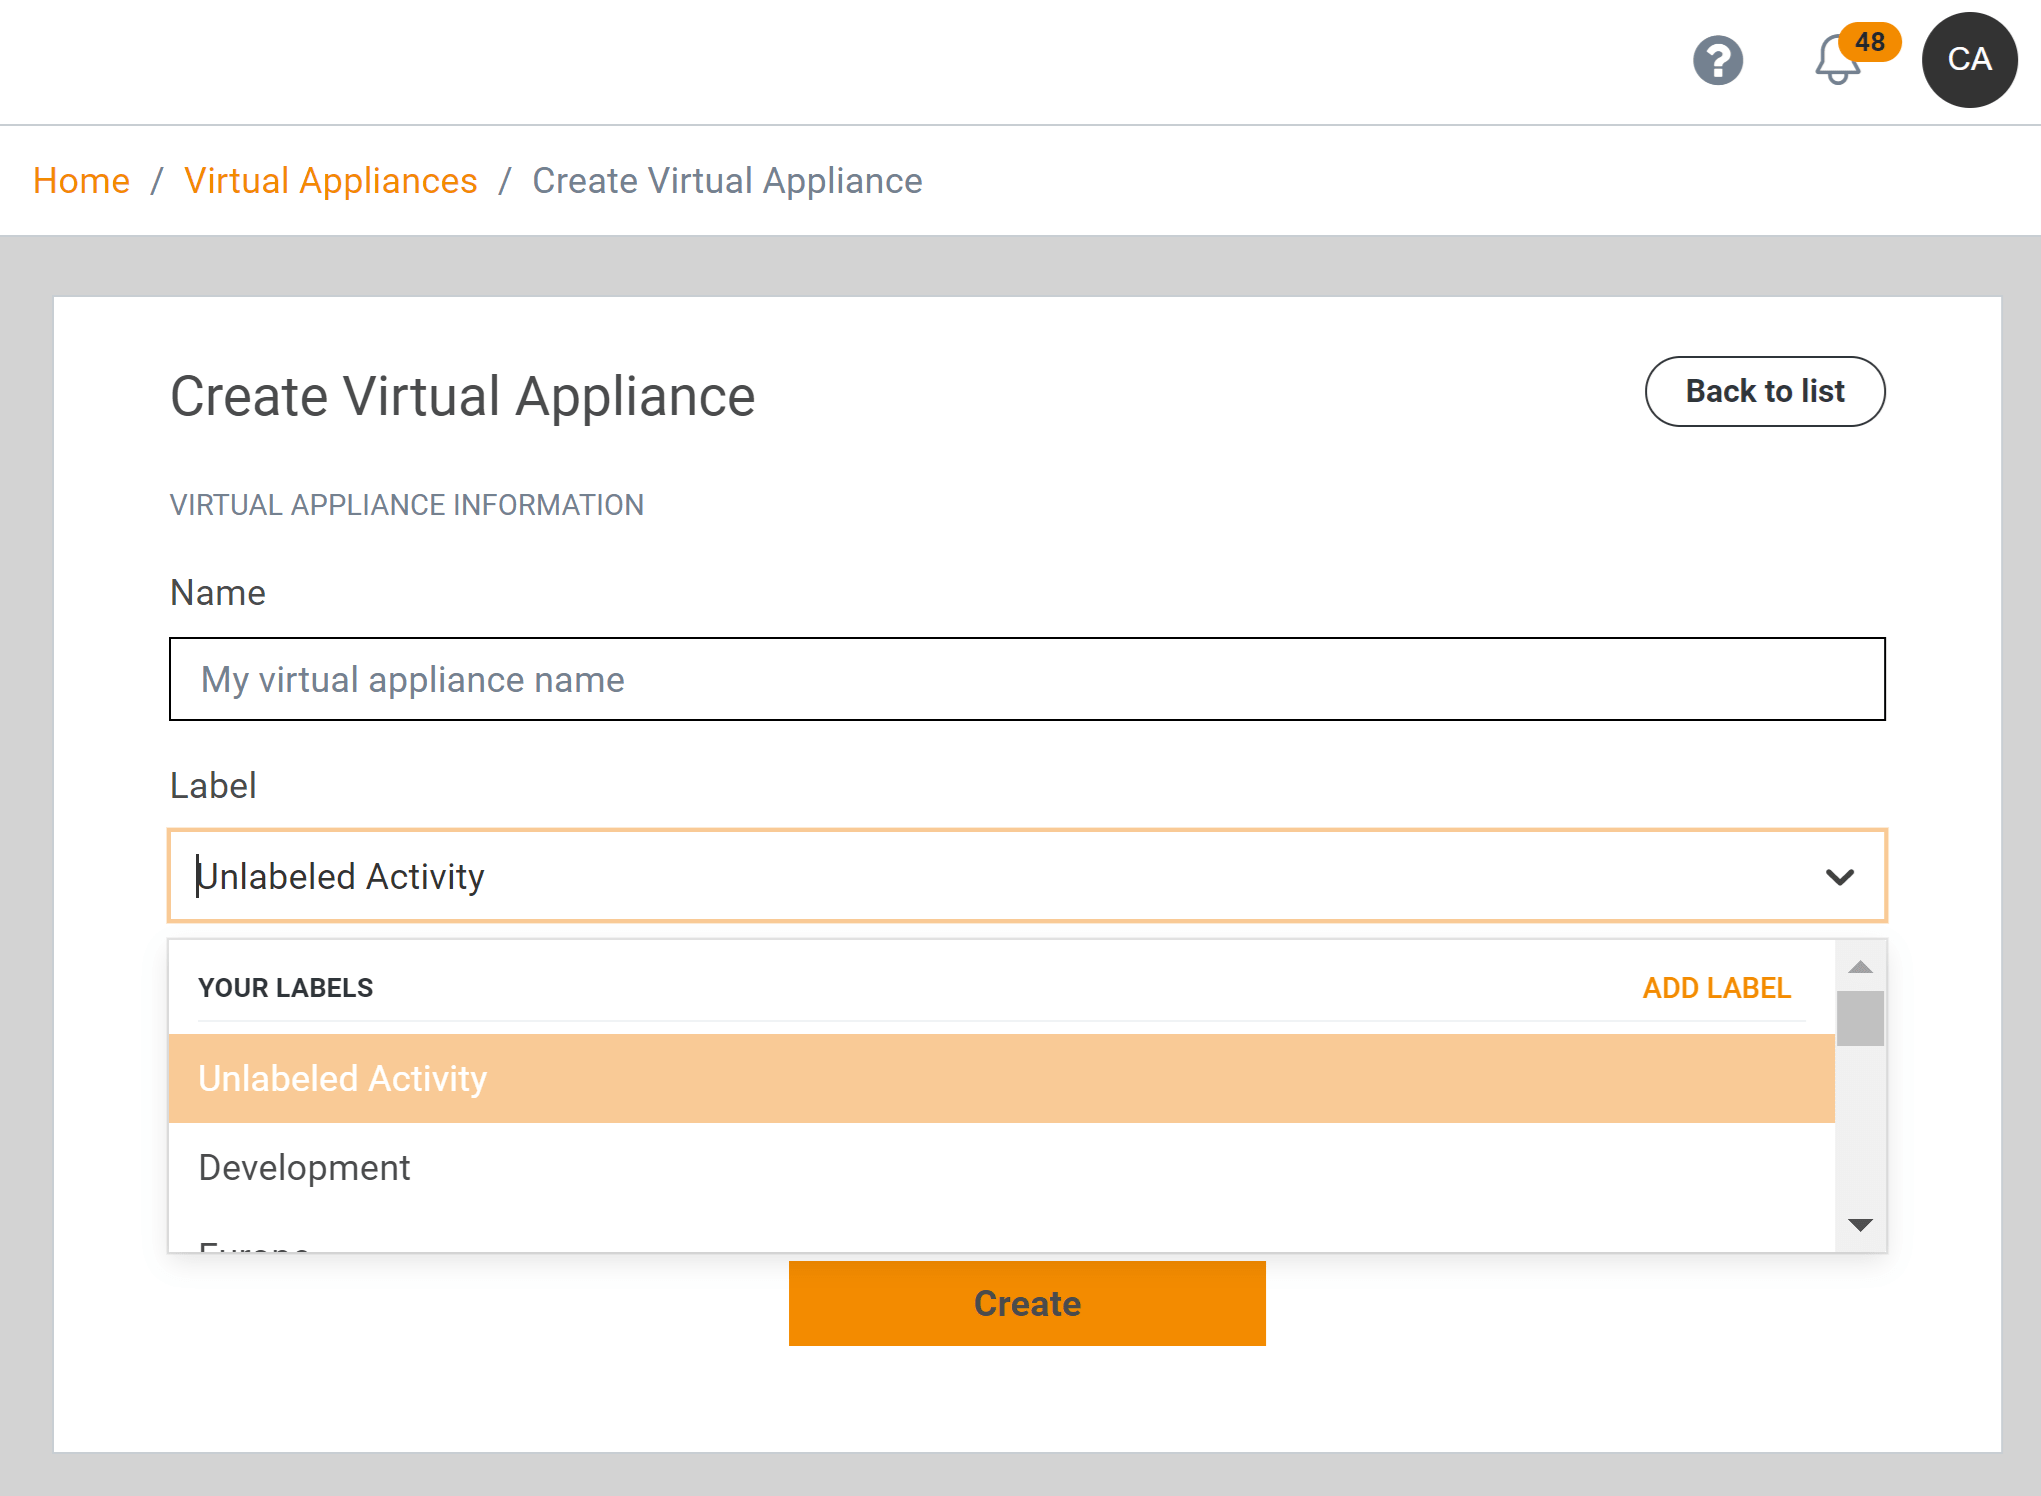Click the label list scrollbar thumb
This screenshot has width=2041, height=1496.
pos(1860,1018)
